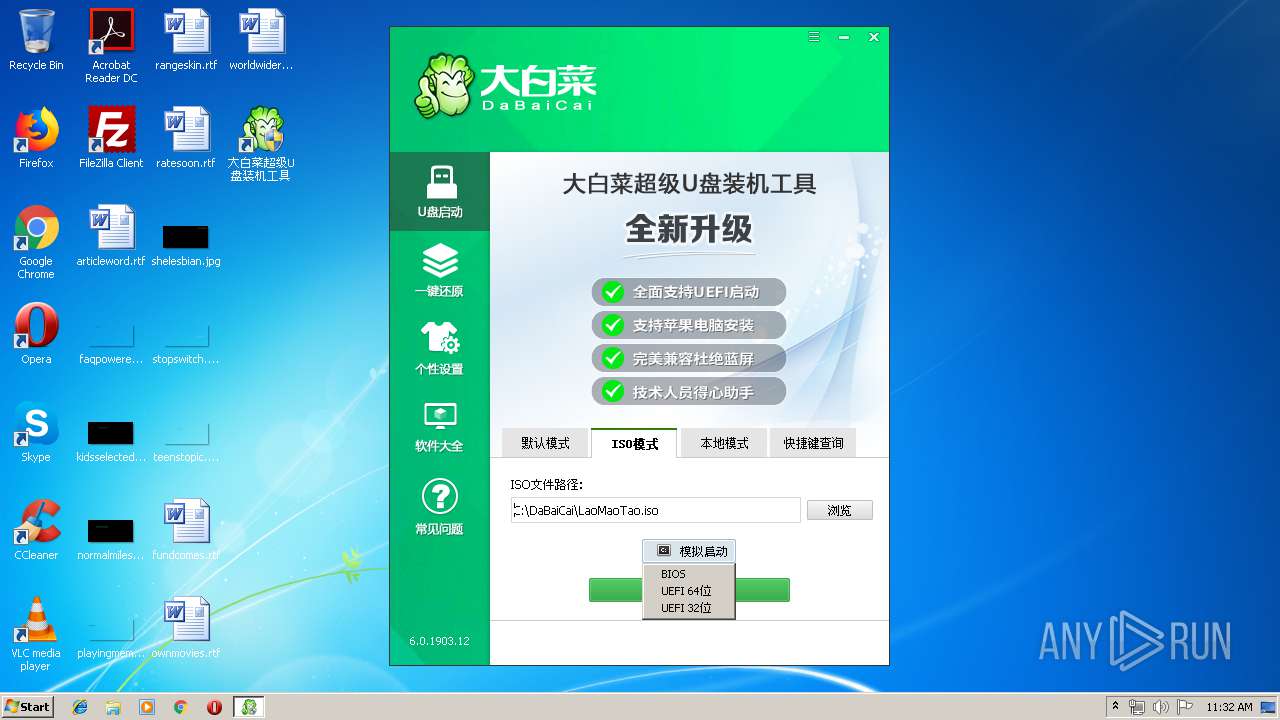Open the Action Center flag icon
Screen dimensions: 1280x720
point(1185,707)
